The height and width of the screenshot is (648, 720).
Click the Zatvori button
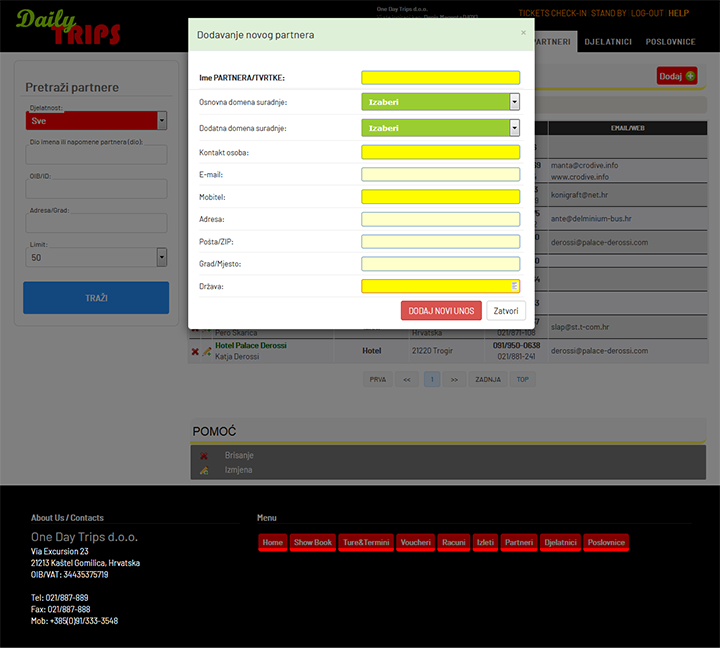505,311
